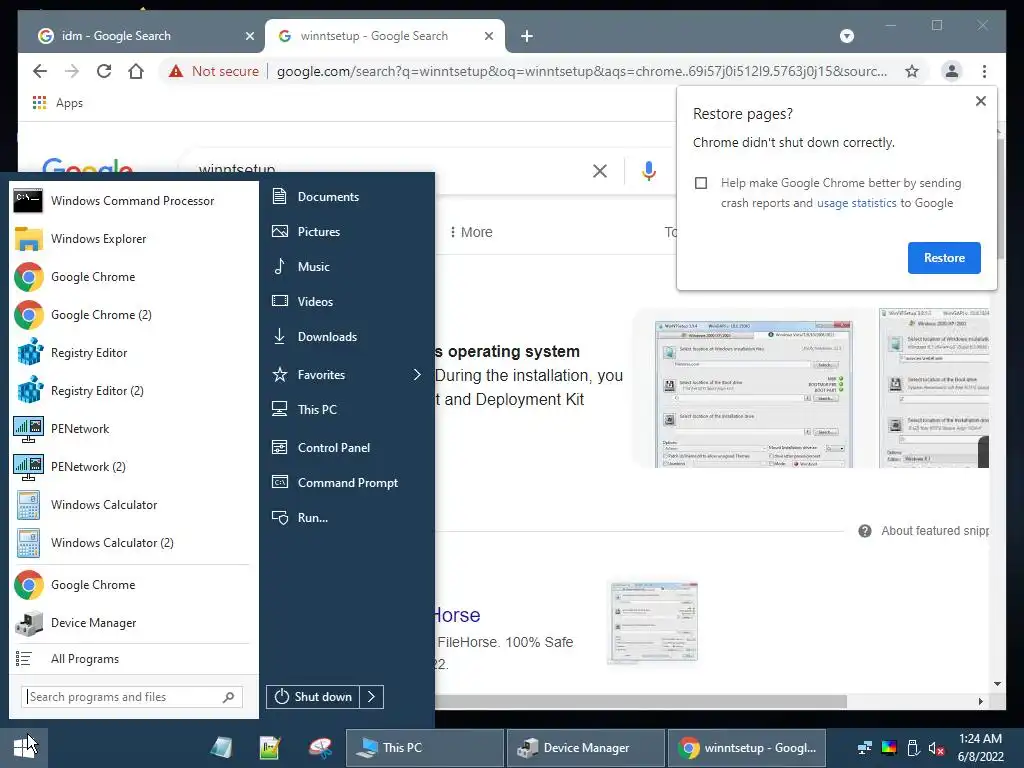Open a new Chrome tab
Viewport: 1024px width, 768px height.
(x=526, y=36)
